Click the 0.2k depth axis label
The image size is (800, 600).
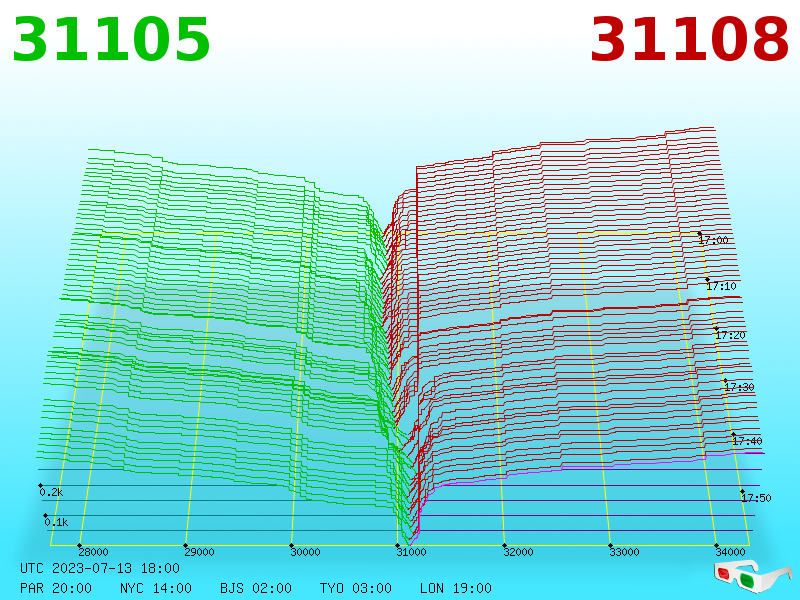click(51, 492)
